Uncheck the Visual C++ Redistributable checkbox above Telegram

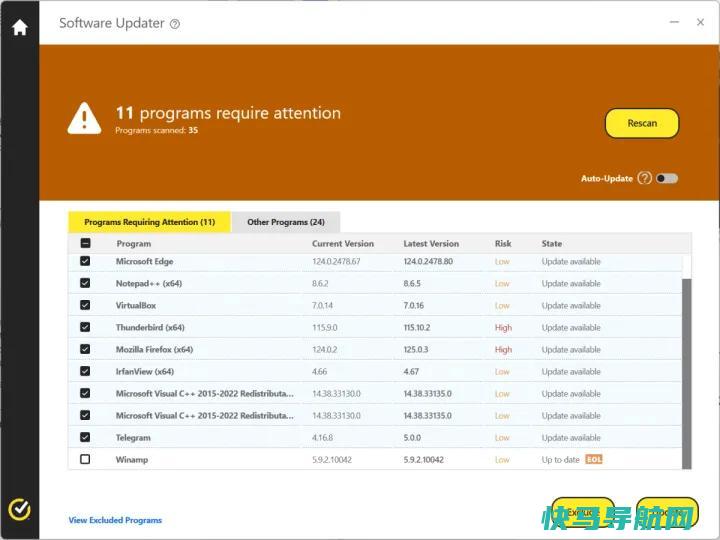tap(85, 415)
